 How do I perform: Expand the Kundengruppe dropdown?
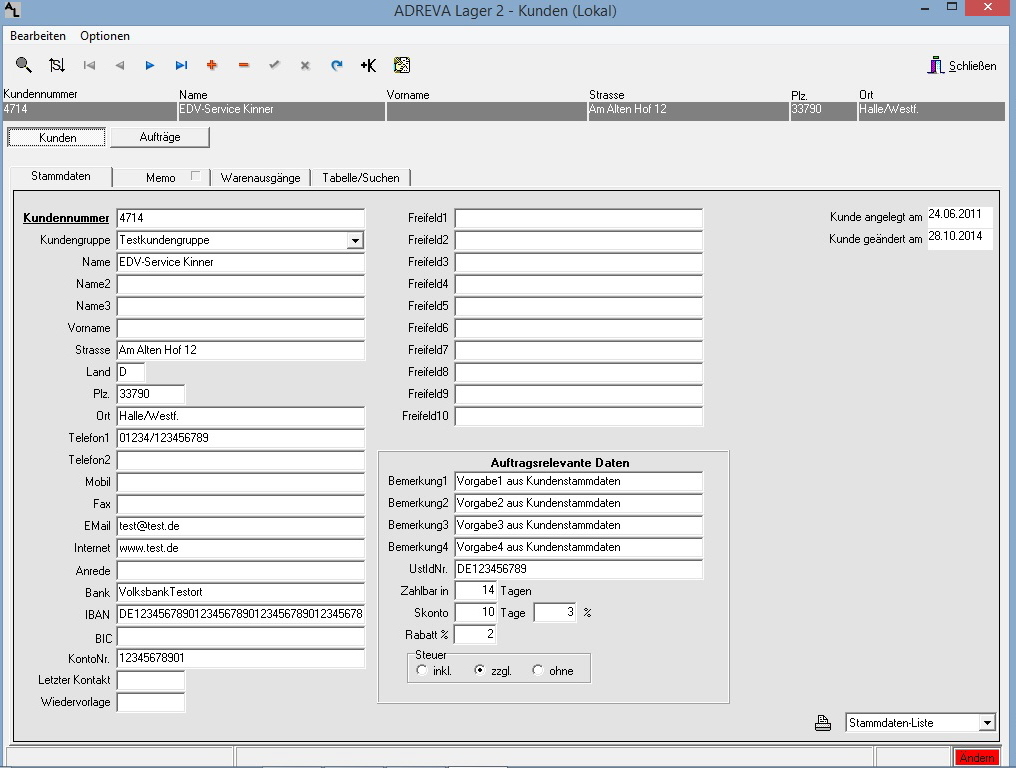(x=355, y=240)
